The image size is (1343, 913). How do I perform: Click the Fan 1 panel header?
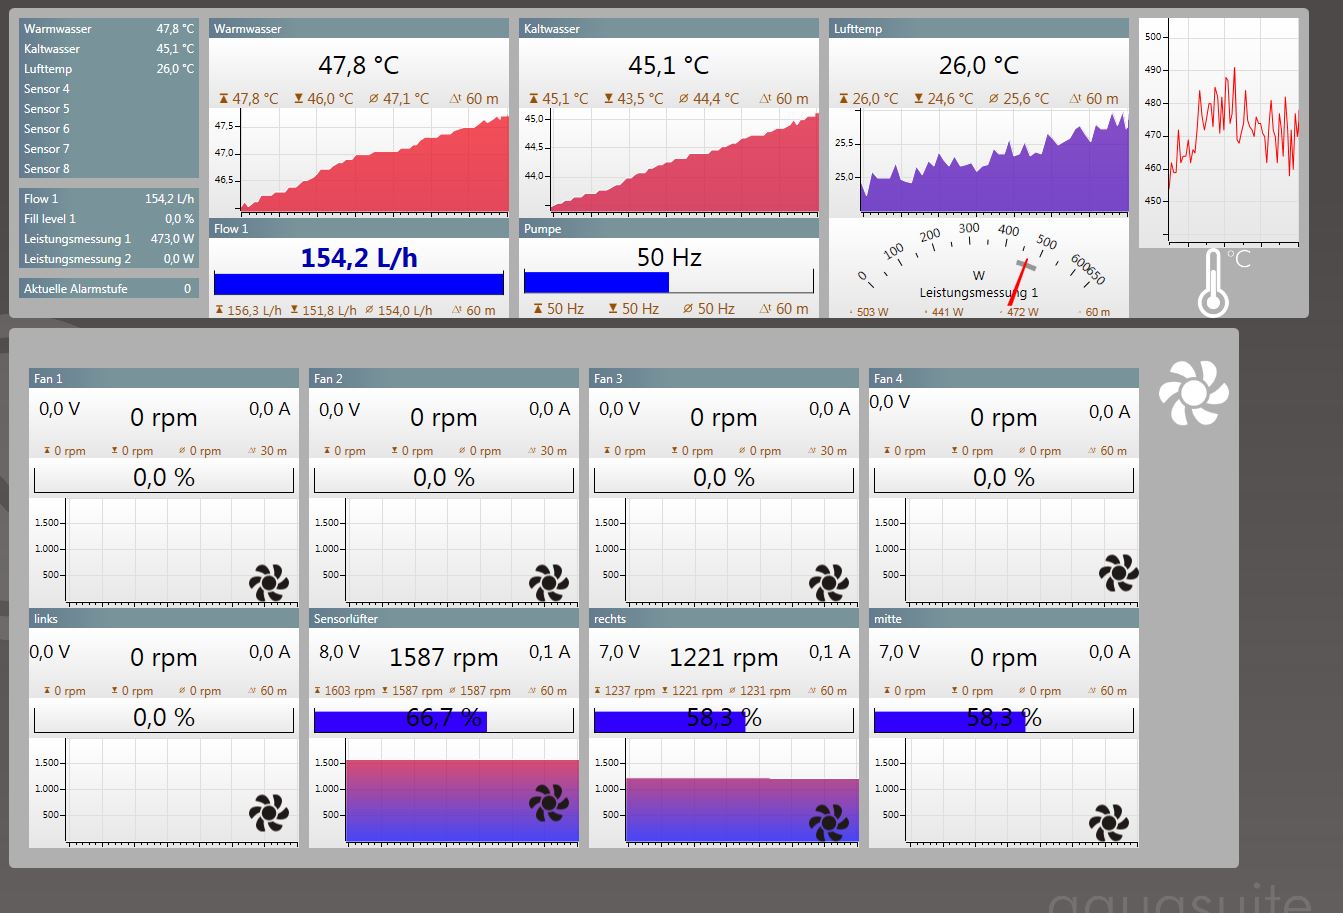(164, 378)
